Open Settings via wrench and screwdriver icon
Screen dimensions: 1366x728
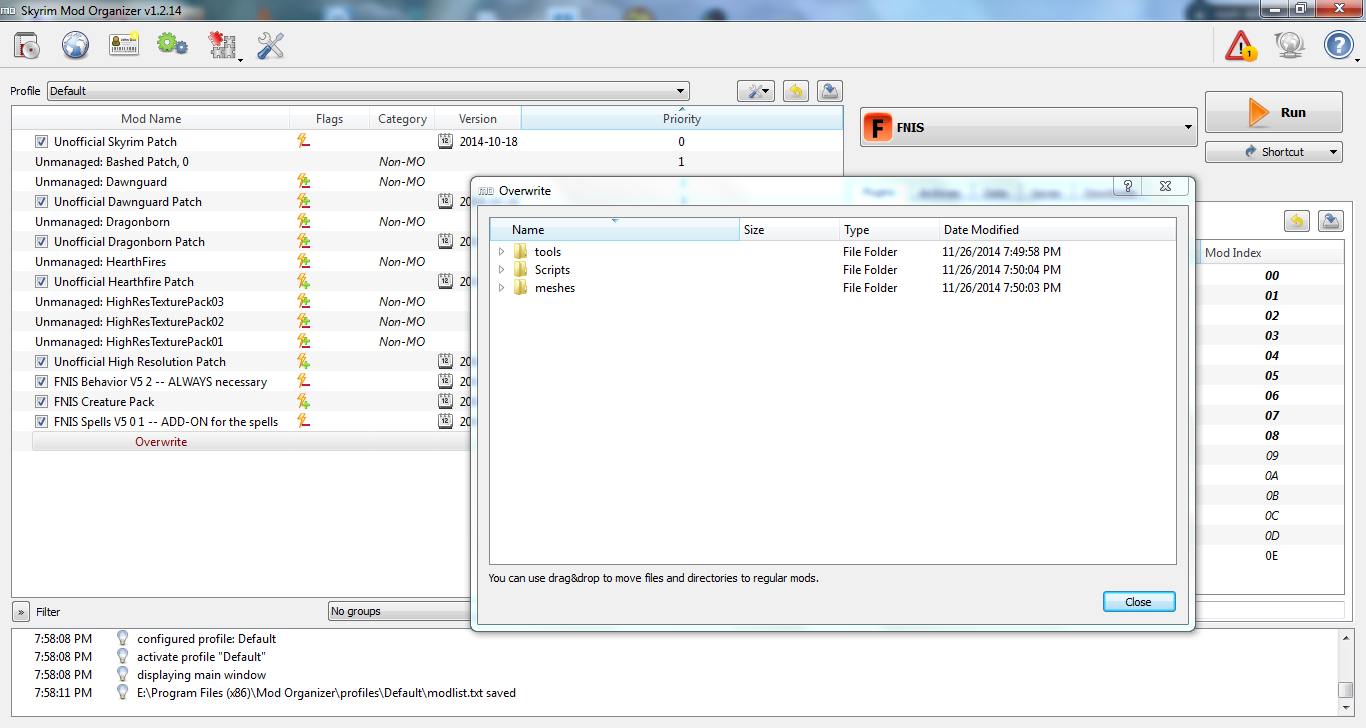(271, 45)
